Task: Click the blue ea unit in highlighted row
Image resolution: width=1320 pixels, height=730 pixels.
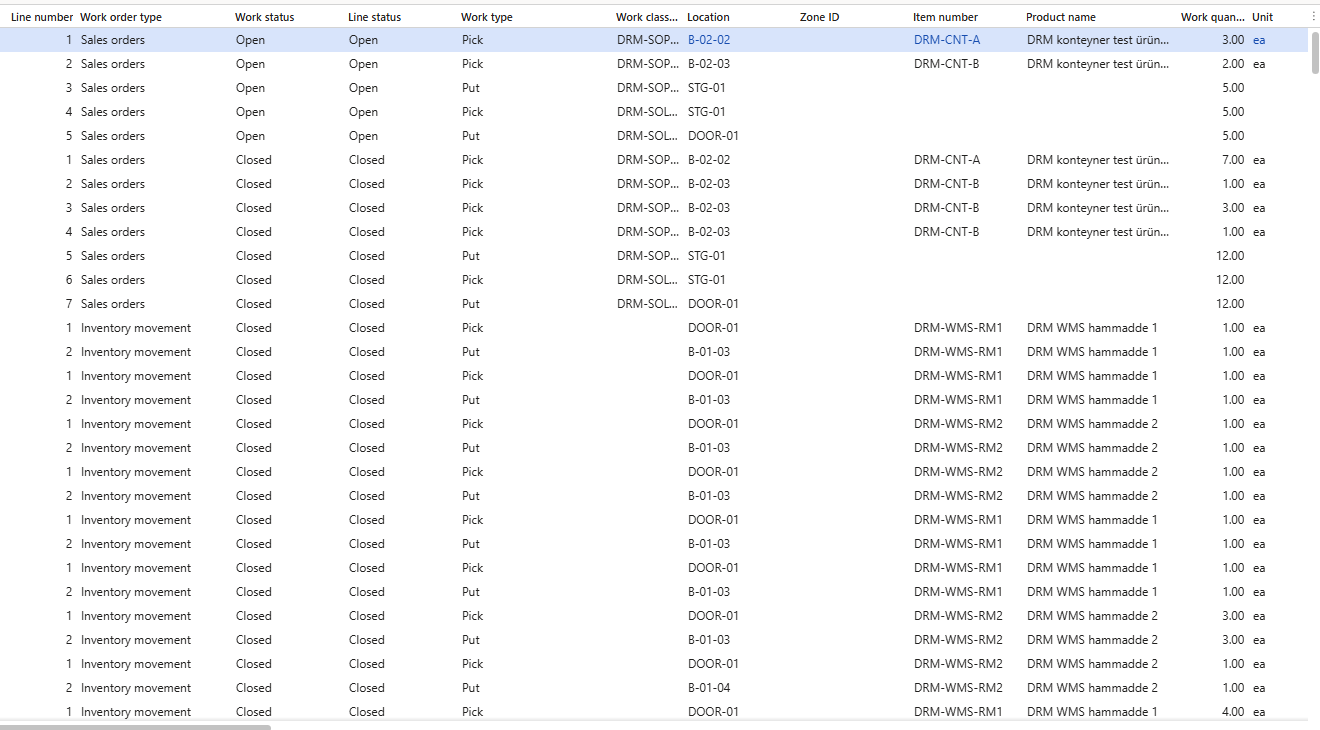Action: click(x=1259, y=40)
